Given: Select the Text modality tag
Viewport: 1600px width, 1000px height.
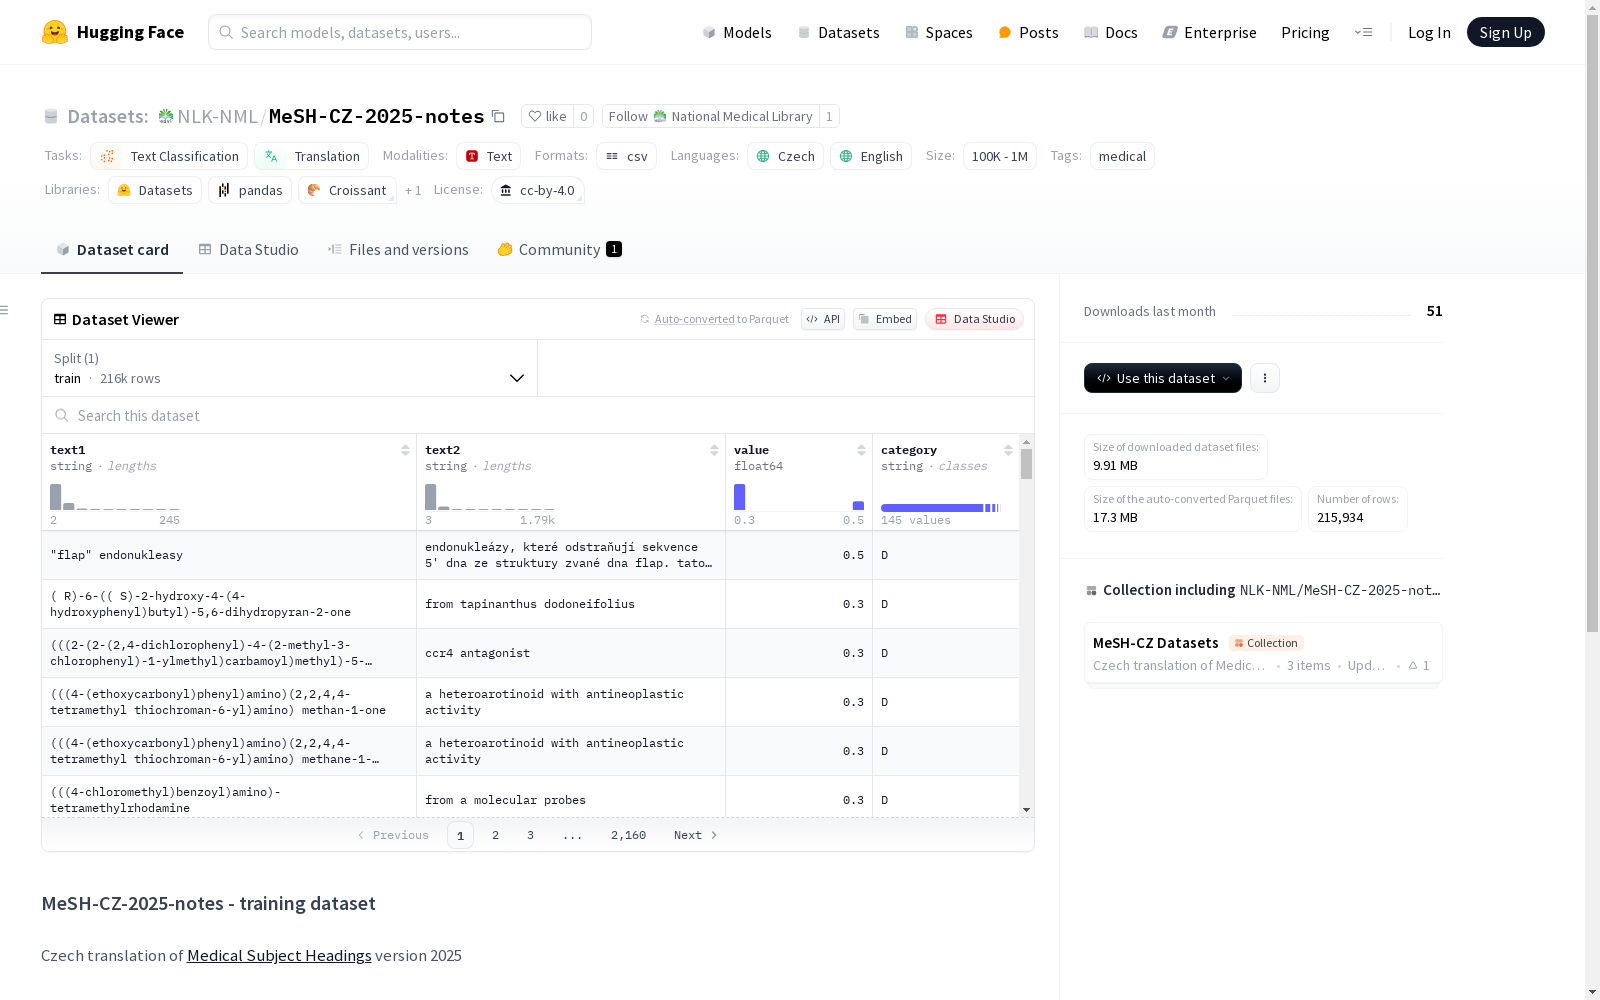Looking at the screenshot, I should (x=489, y=156).
